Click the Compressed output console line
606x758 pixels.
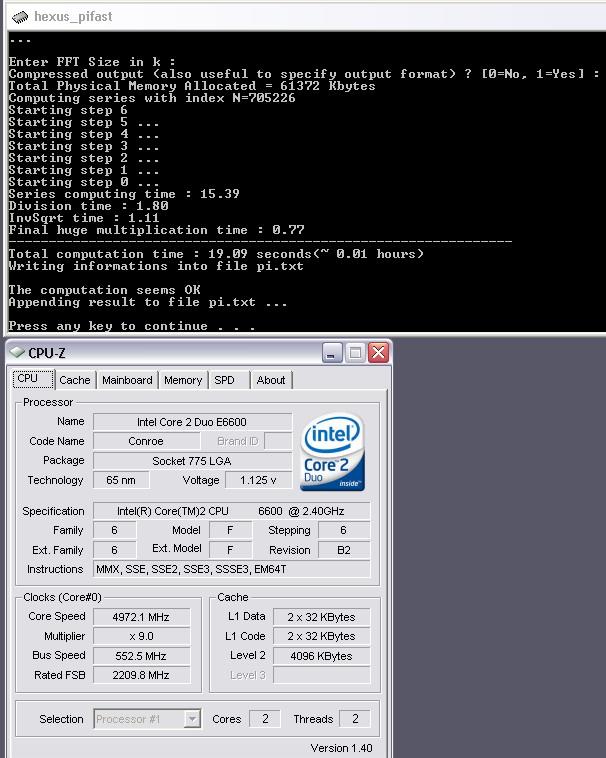point(304,74)
